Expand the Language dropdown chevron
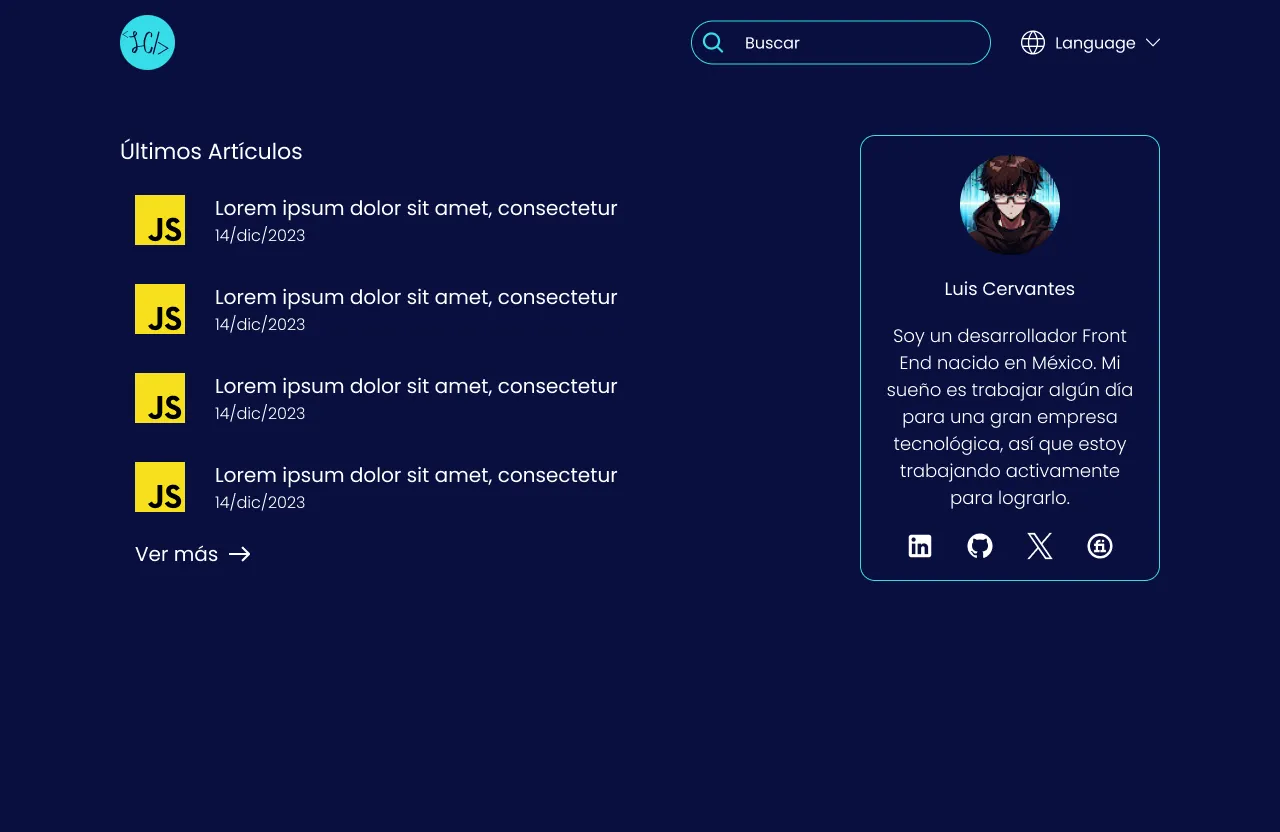The image size is (1280, 832). [x=1152, y=42]
